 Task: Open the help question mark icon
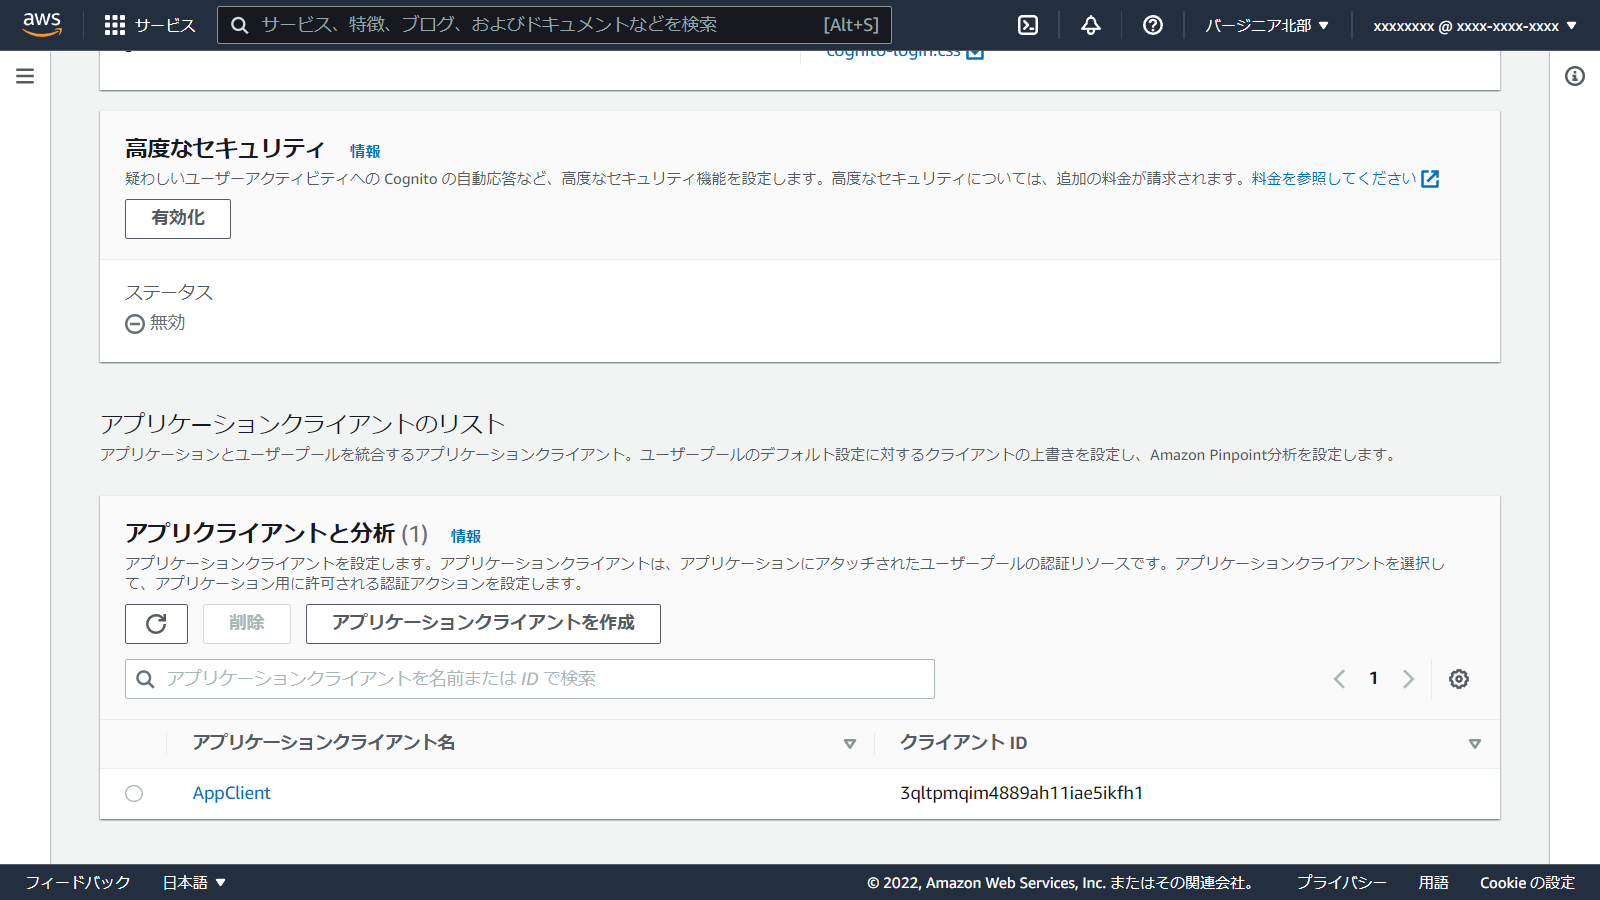click(1152, 25)
